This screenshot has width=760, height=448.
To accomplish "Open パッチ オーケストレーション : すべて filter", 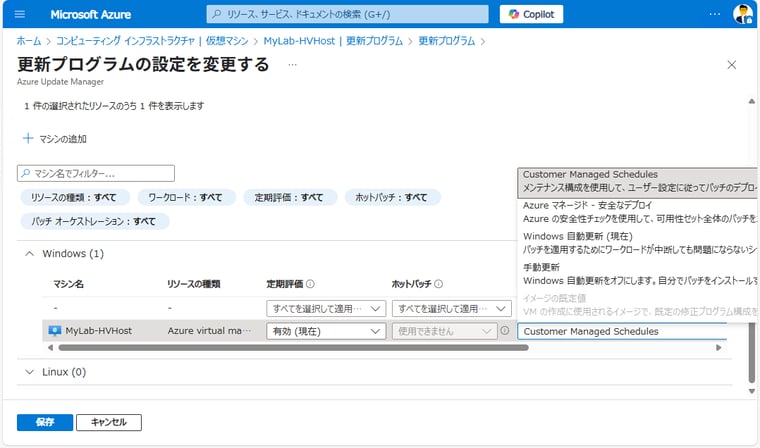I will [x=95, y=221].
